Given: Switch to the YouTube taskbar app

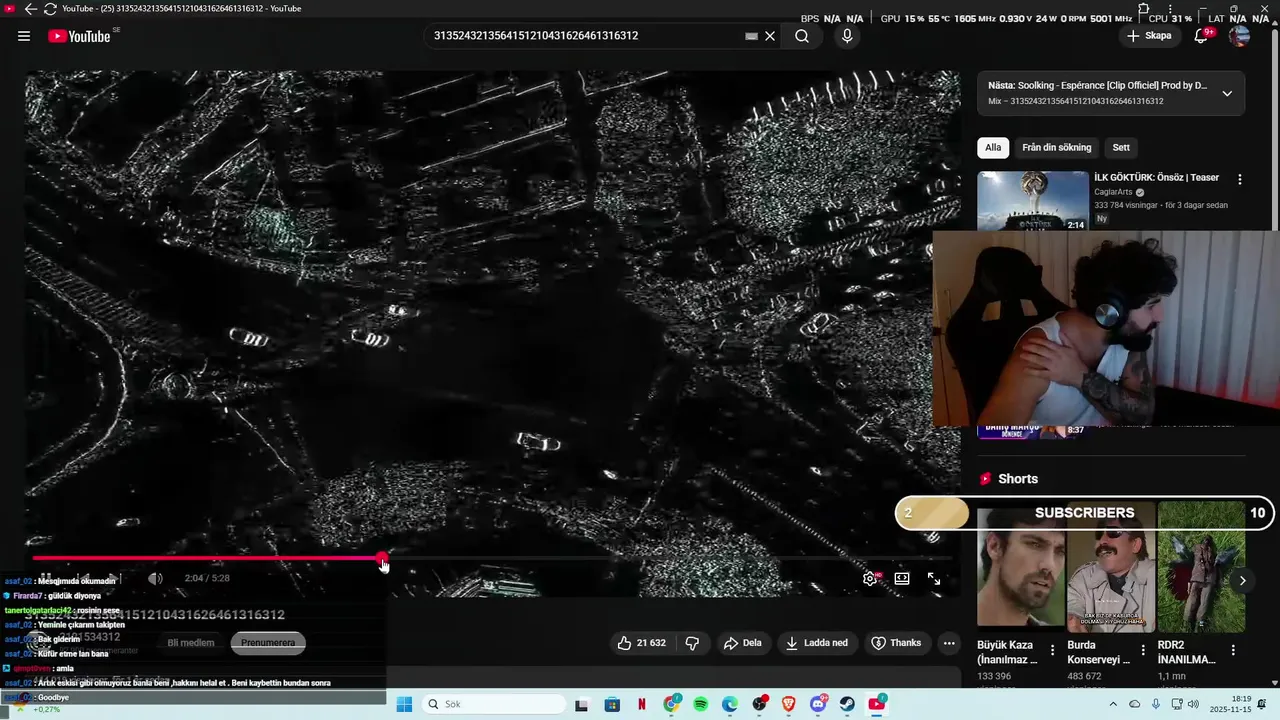Looking at the screenshot, I should [877, 704].
